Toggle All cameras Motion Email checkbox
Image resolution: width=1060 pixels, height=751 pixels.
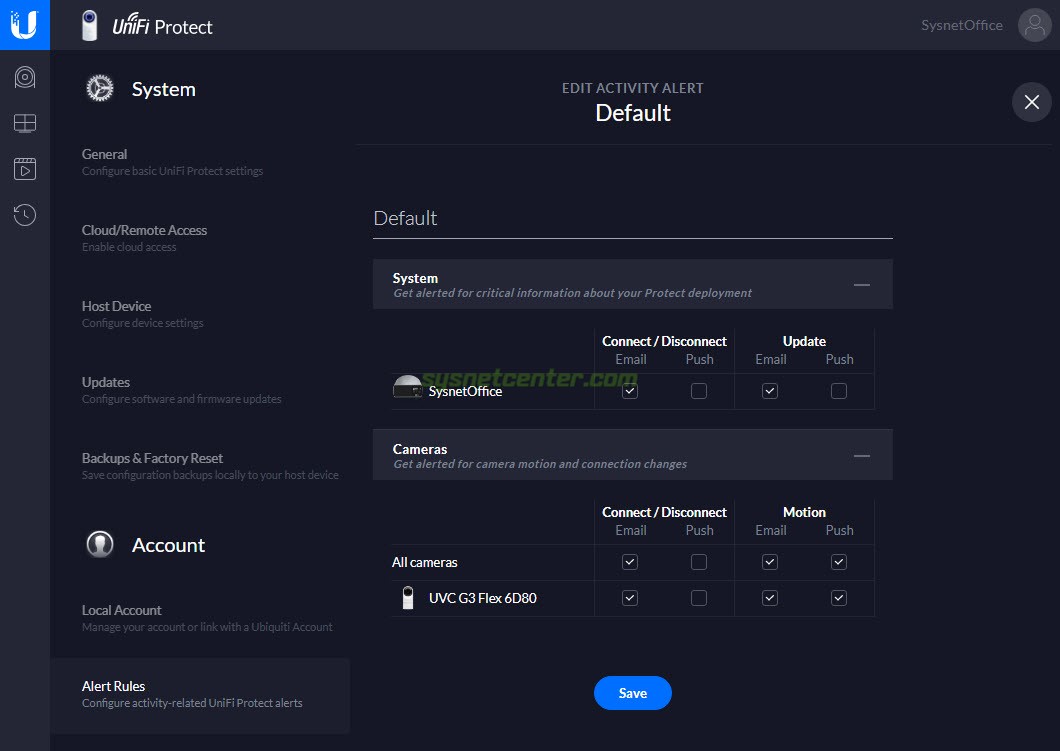coord(770,562)
